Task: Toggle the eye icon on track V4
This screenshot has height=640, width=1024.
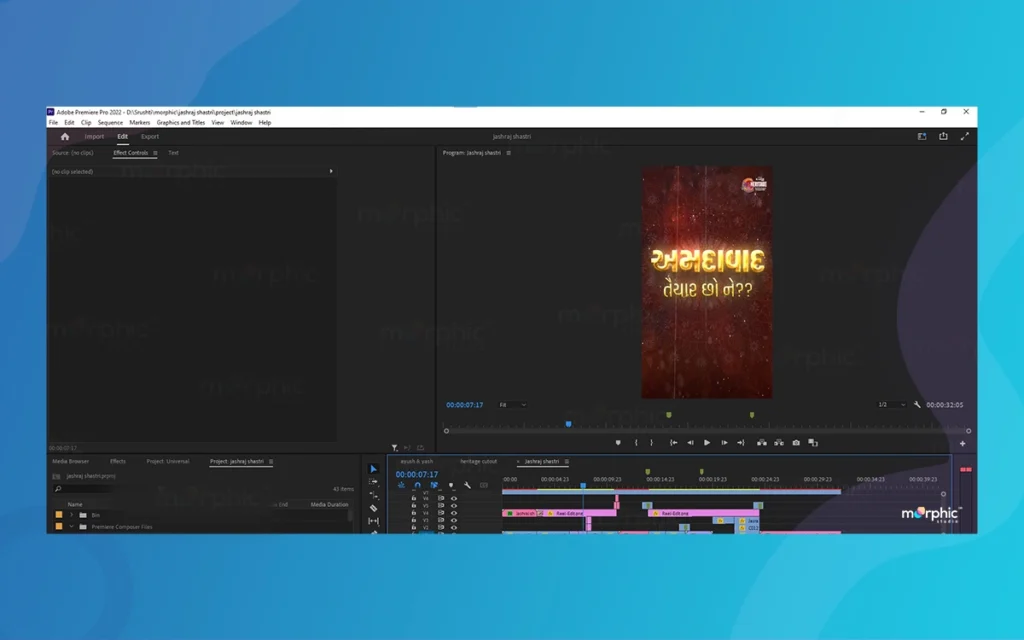Action: 454,513
